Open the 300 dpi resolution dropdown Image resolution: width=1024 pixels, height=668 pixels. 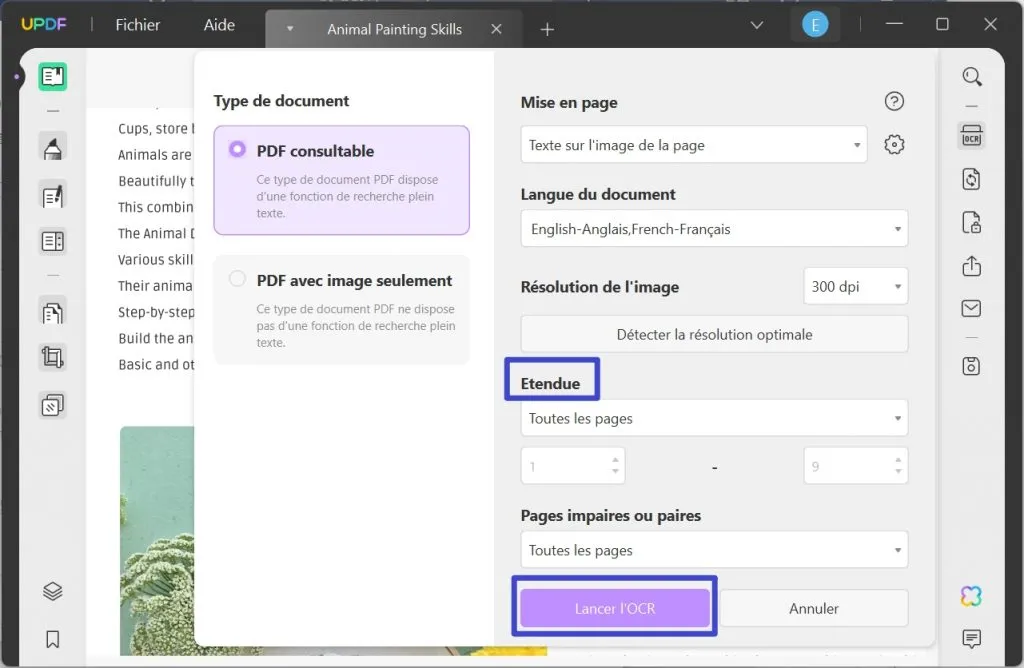point(855,286)
